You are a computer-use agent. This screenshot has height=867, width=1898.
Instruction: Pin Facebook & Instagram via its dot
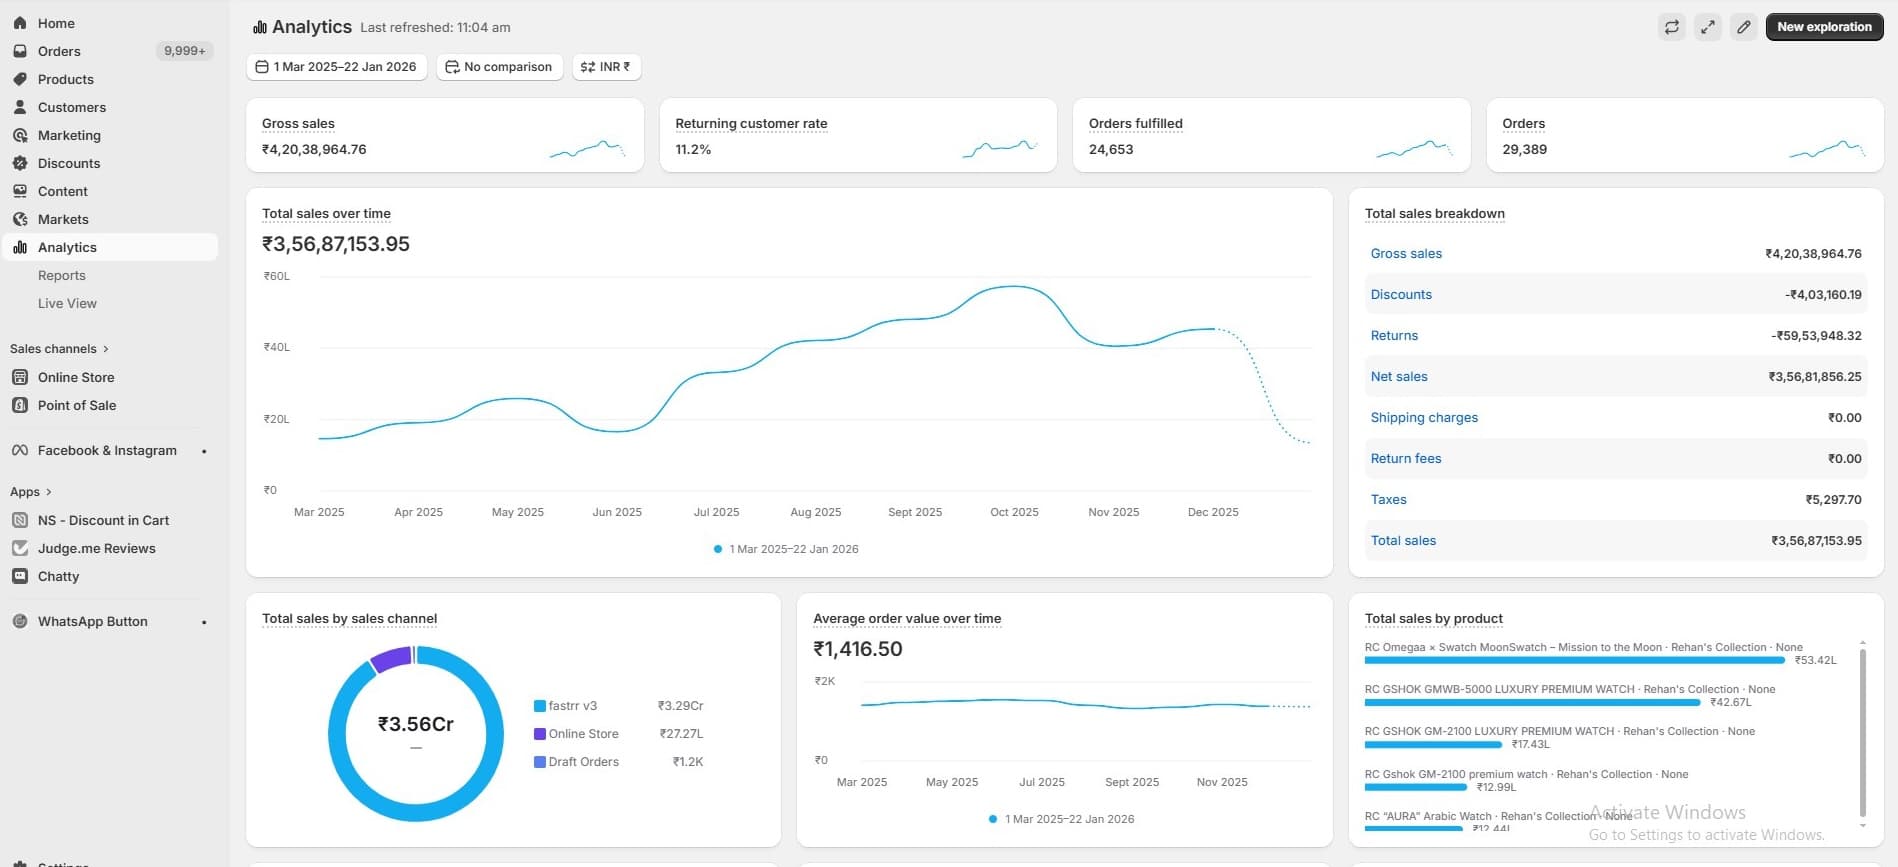tap(204, 451)
